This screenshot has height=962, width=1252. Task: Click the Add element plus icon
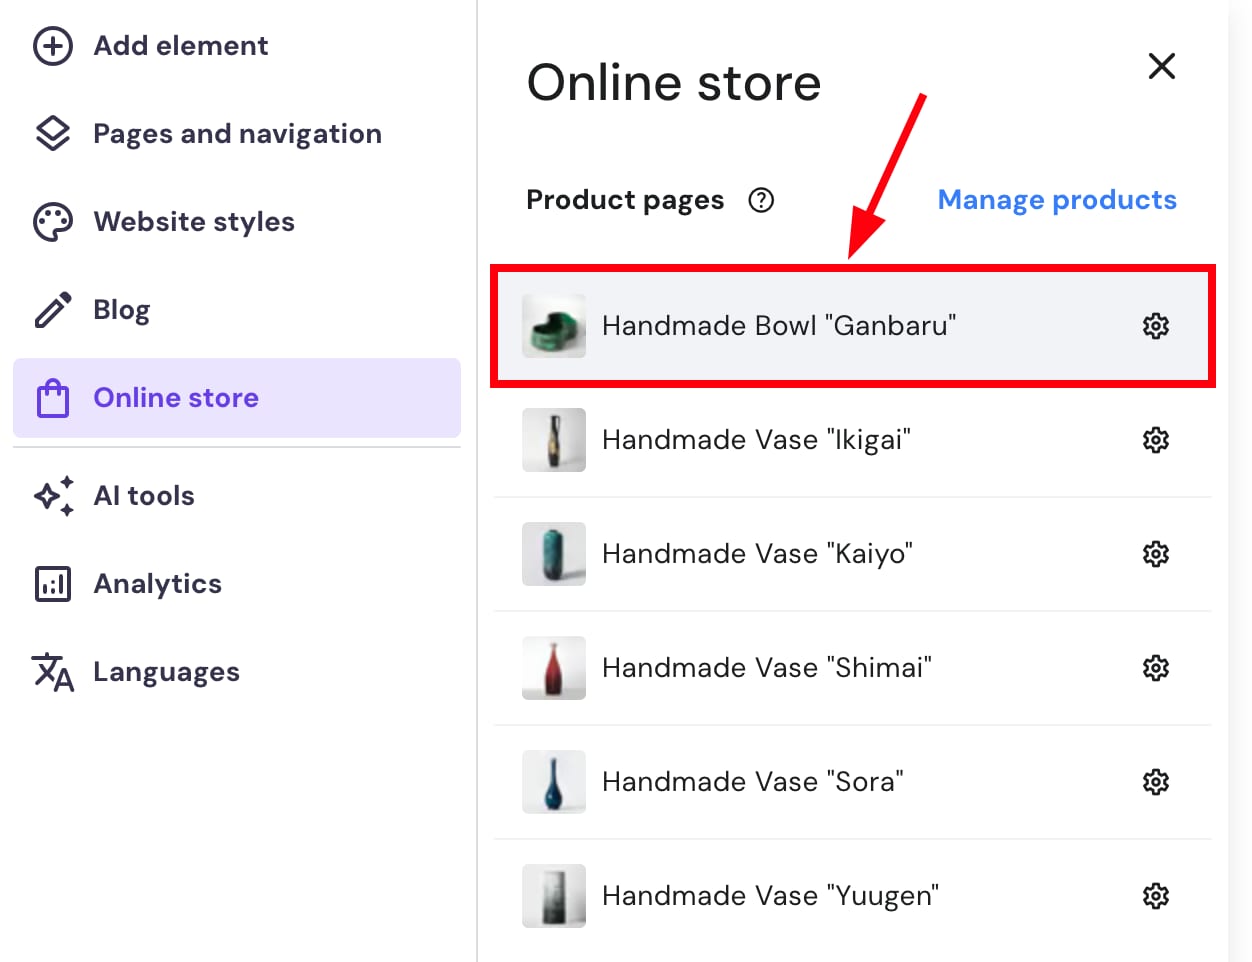click(52, 45)
